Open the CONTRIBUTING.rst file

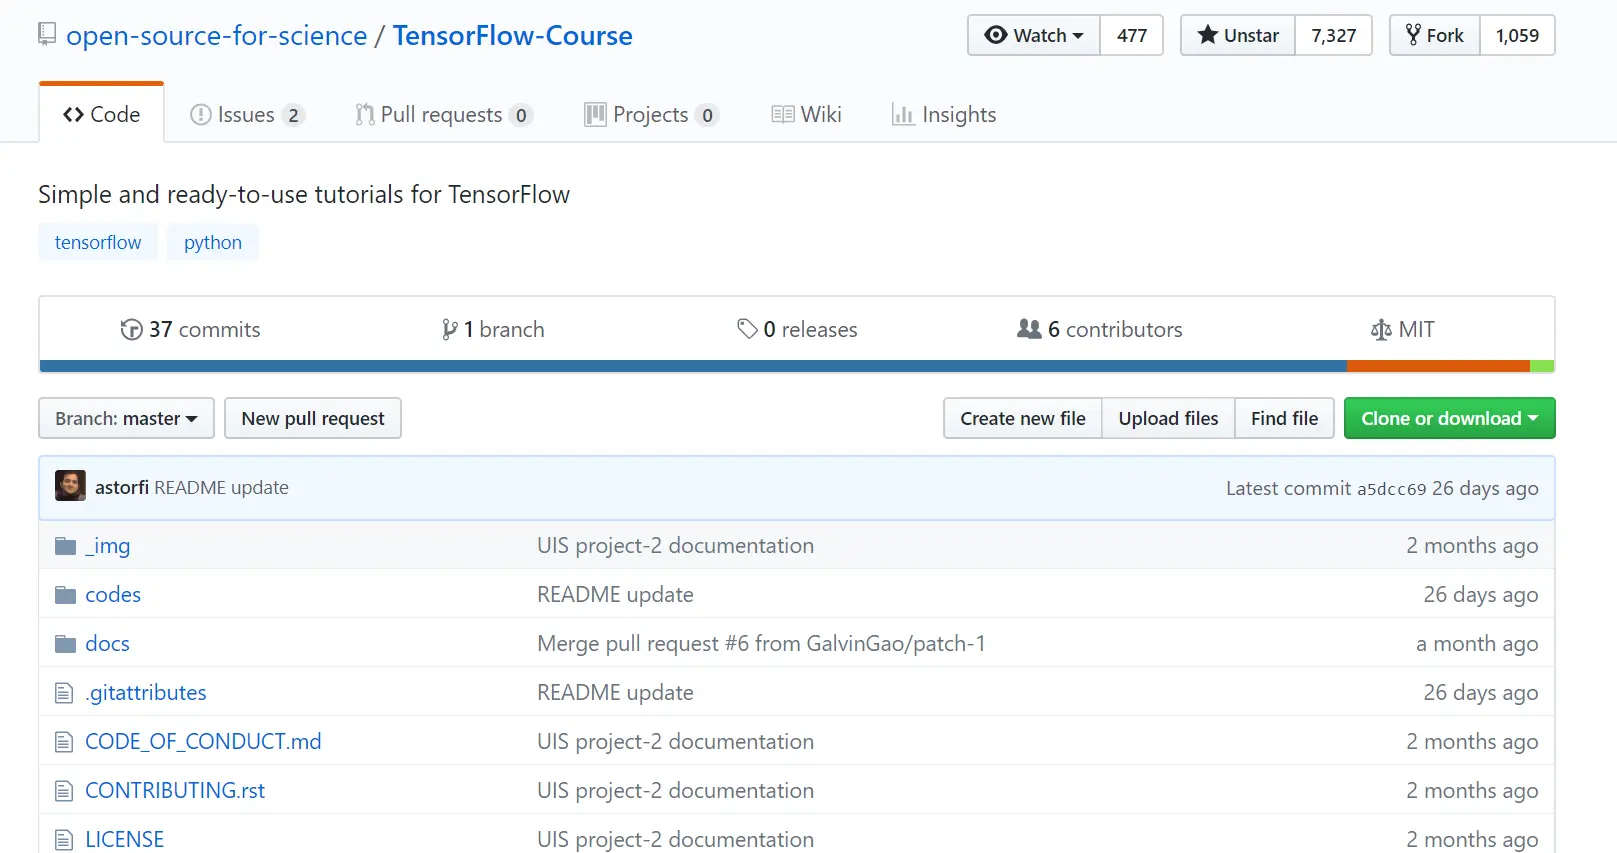[x=175, y=791]
